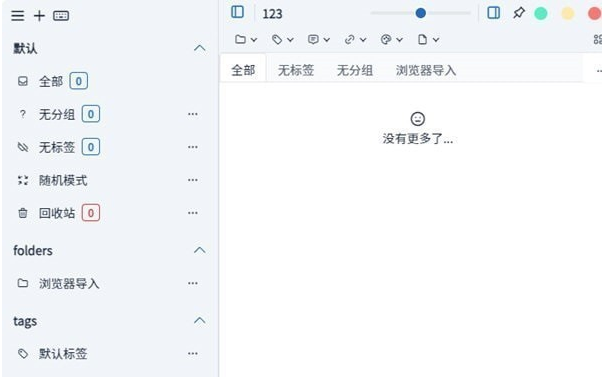Image resolution: width=606 pixels, height=377 pixels.
Task: Click the 123 title text
Action: [x=272, y=14]
